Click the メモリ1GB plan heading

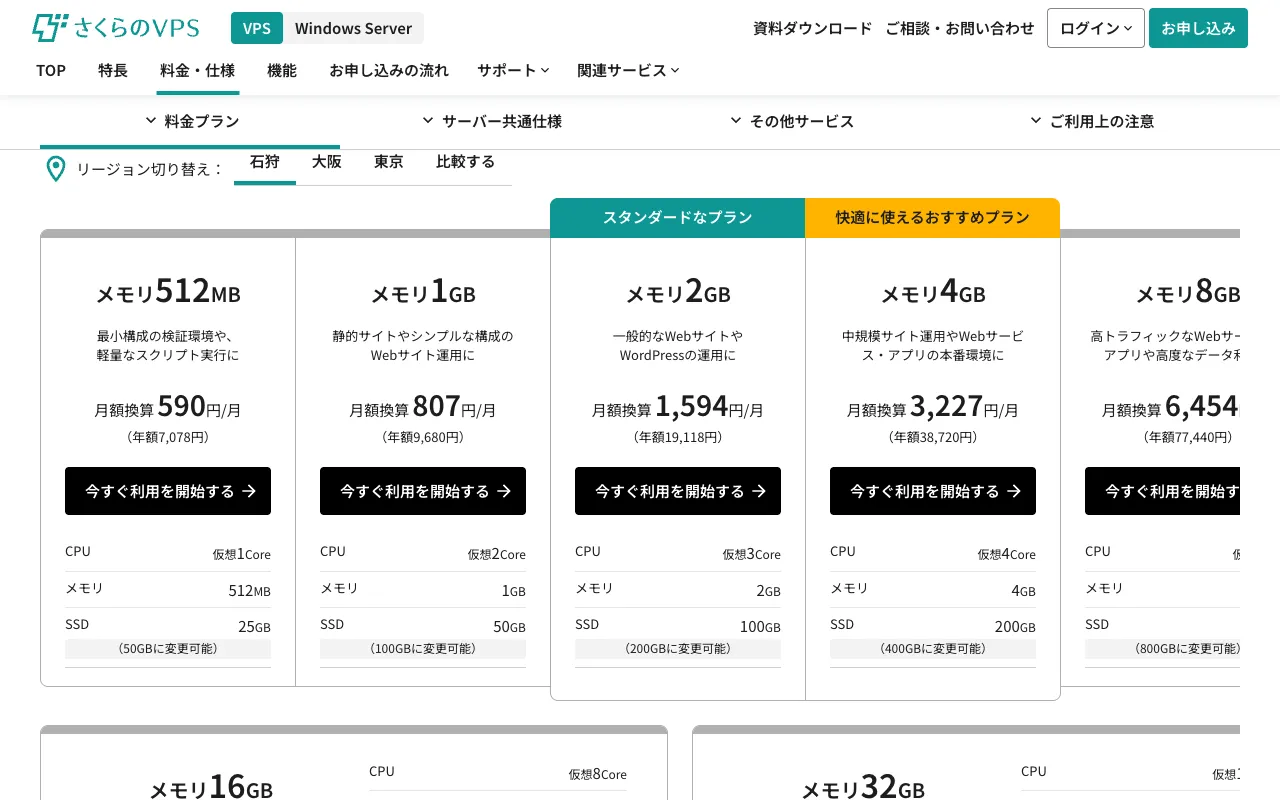(423, 292)
